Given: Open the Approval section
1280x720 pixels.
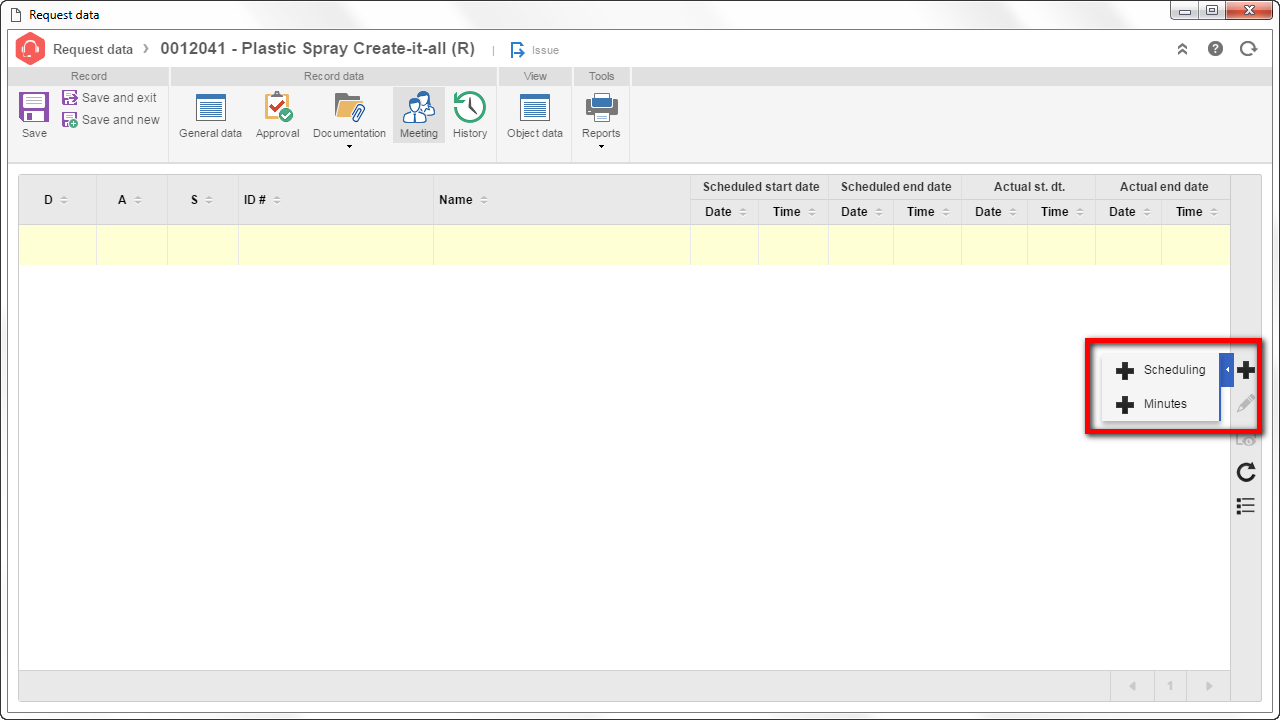Looking at the screenshot, I should click(x=278, y=115).
